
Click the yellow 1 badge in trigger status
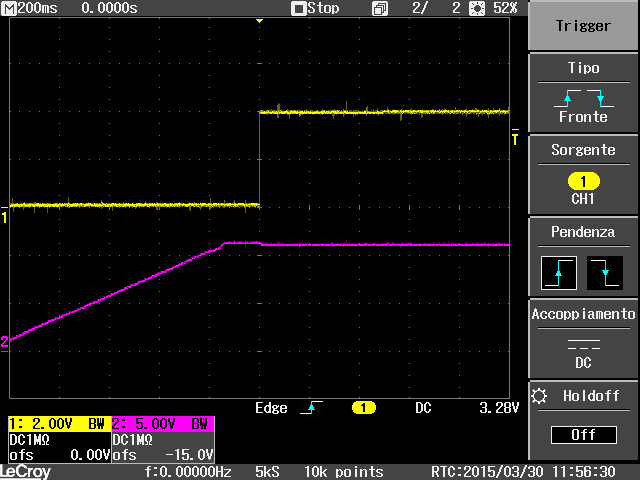[363, 408]
